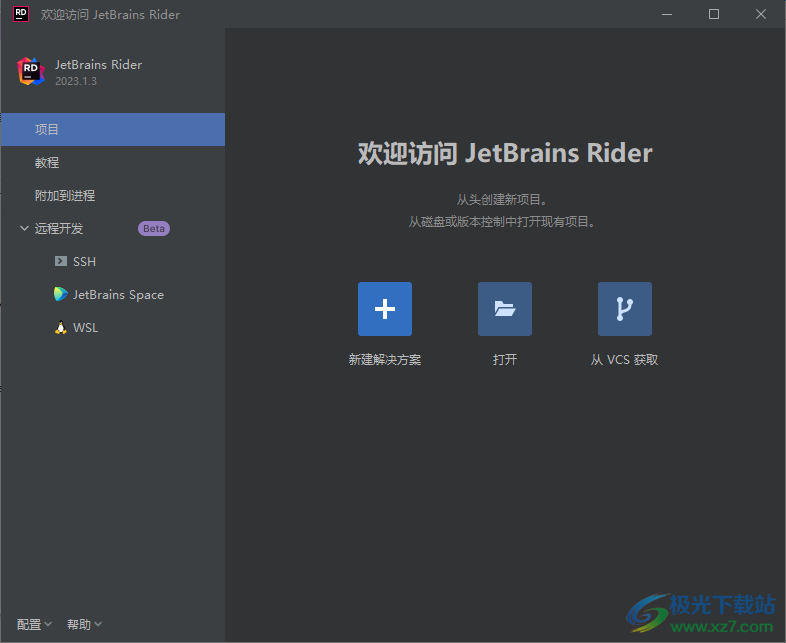This screenshot has width=786, height=643.
Task: Click the Get from VCS branch icon
Action: (625, 309)
